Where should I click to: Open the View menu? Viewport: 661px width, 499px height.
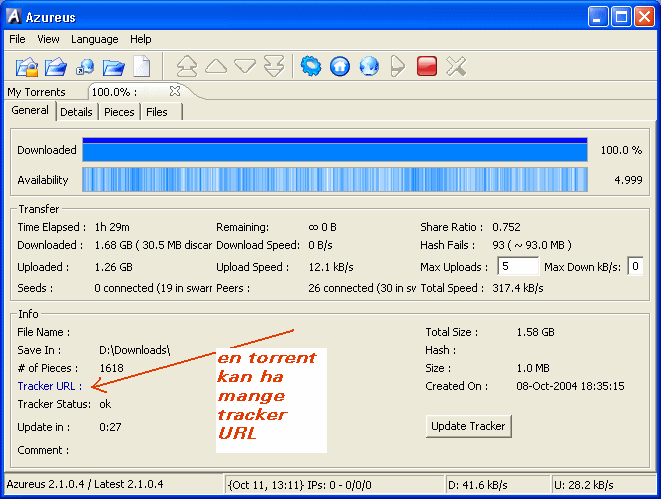[x=48, y=39]
